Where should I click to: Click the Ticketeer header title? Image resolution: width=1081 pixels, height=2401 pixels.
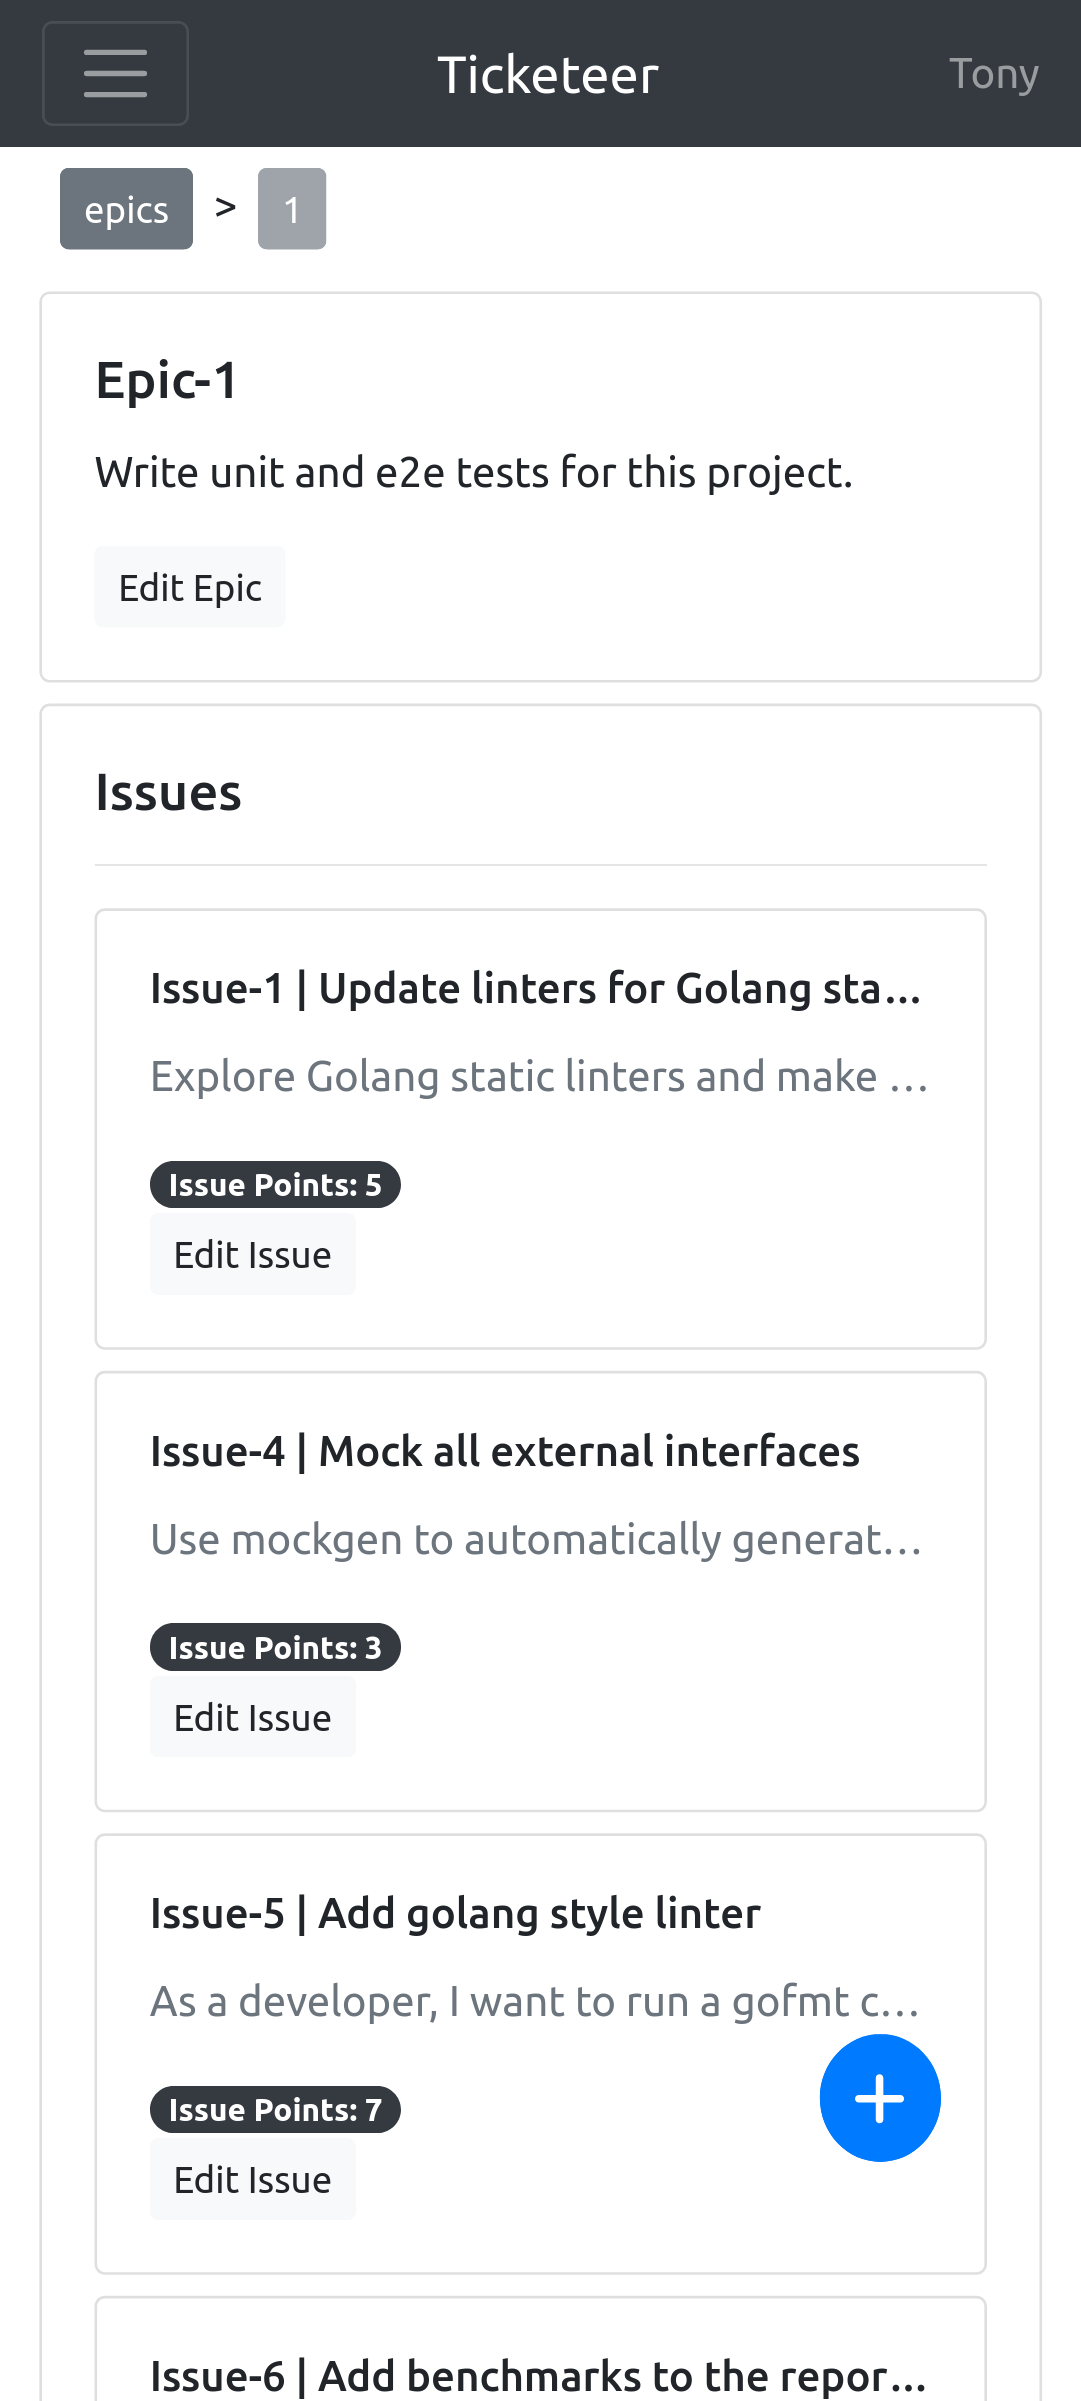(548, 72)
